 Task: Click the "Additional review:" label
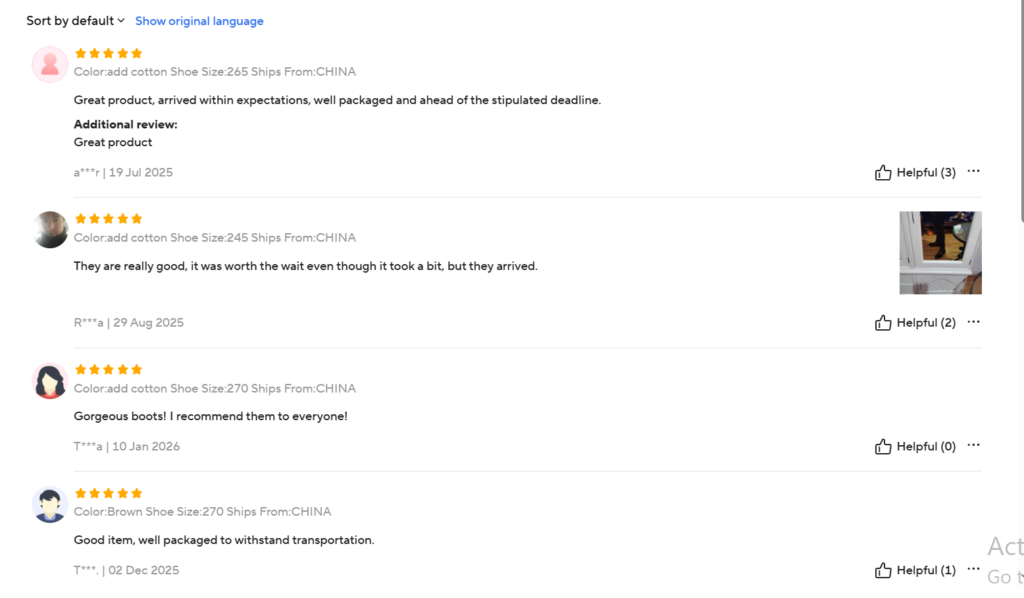pyautogui.click(x=125, y=125)
